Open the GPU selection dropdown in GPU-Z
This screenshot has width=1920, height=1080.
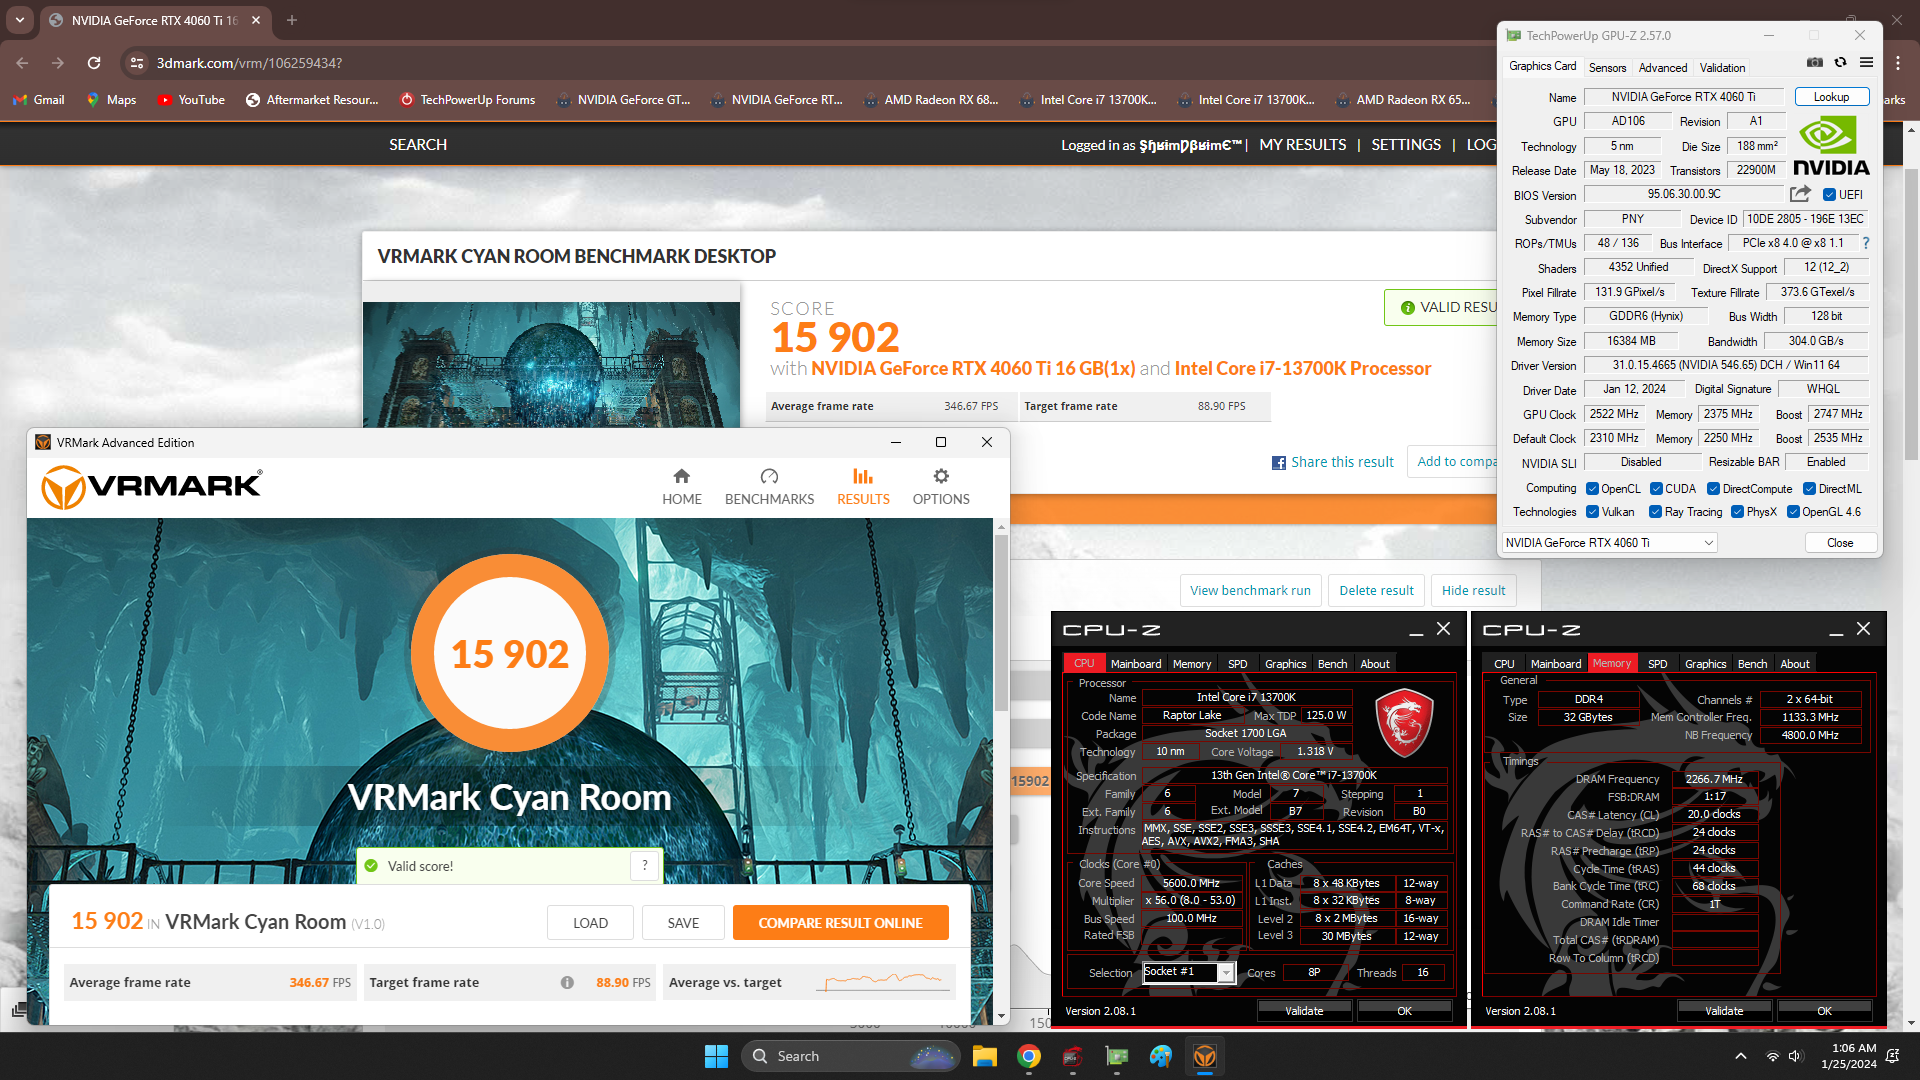click(x=1609, y=543)
